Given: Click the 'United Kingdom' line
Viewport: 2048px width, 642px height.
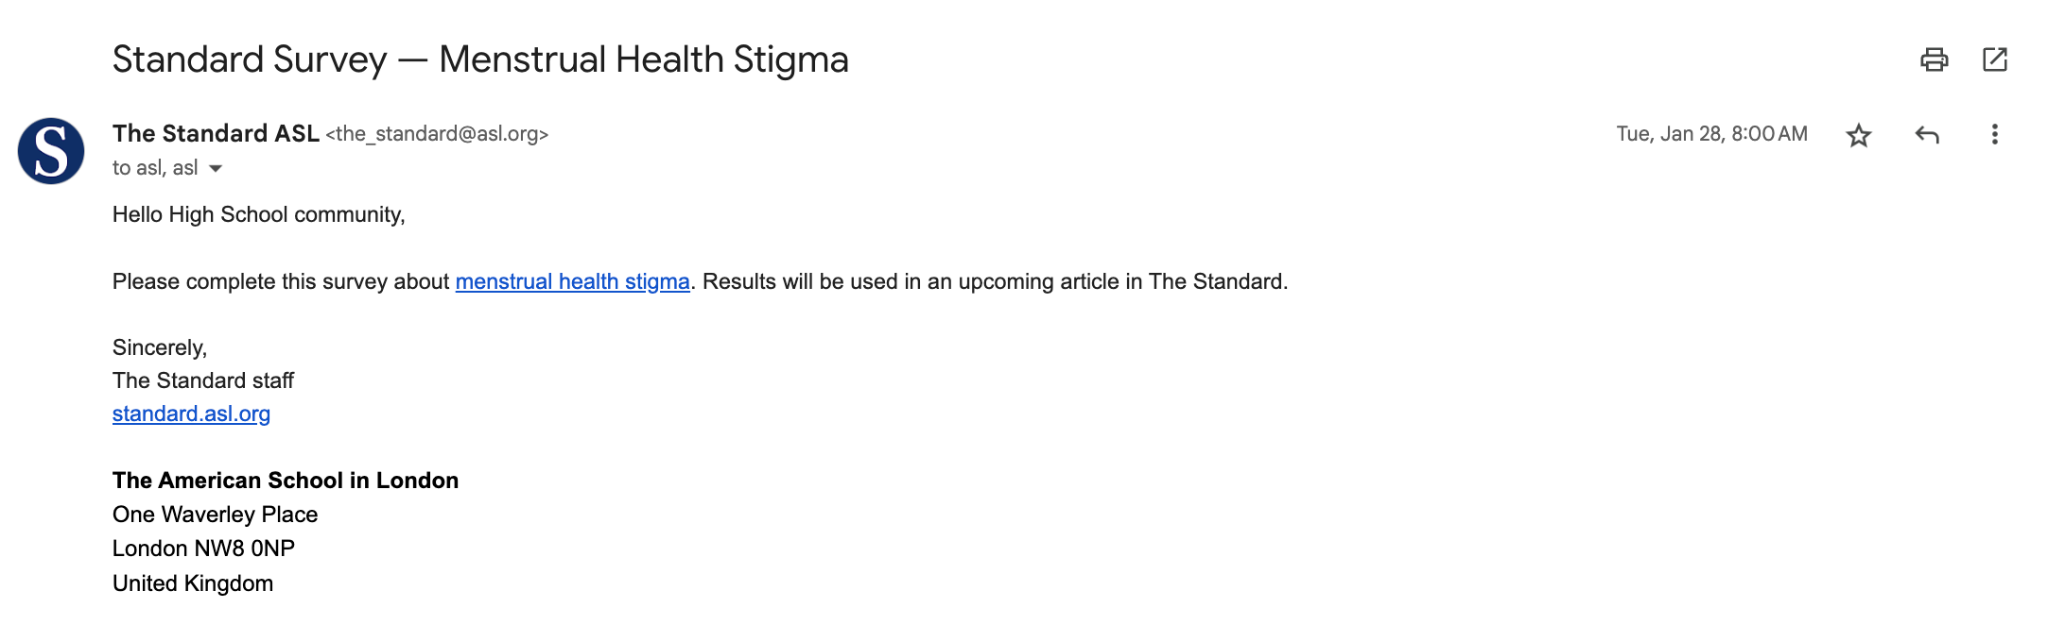Looking at the screenshot, I should pos(192,584).
